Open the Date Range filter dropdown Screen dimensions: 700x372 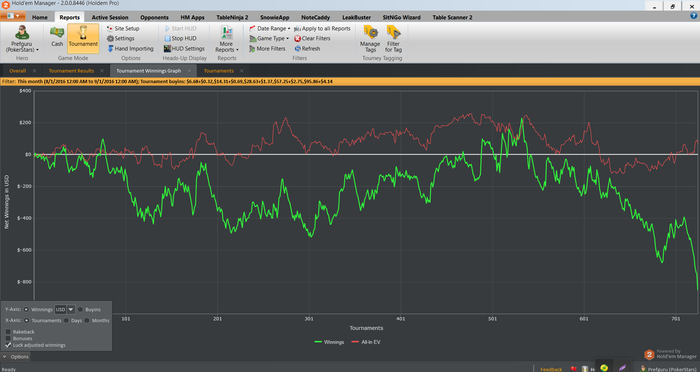pyautogui.click(x=269, y=29)
